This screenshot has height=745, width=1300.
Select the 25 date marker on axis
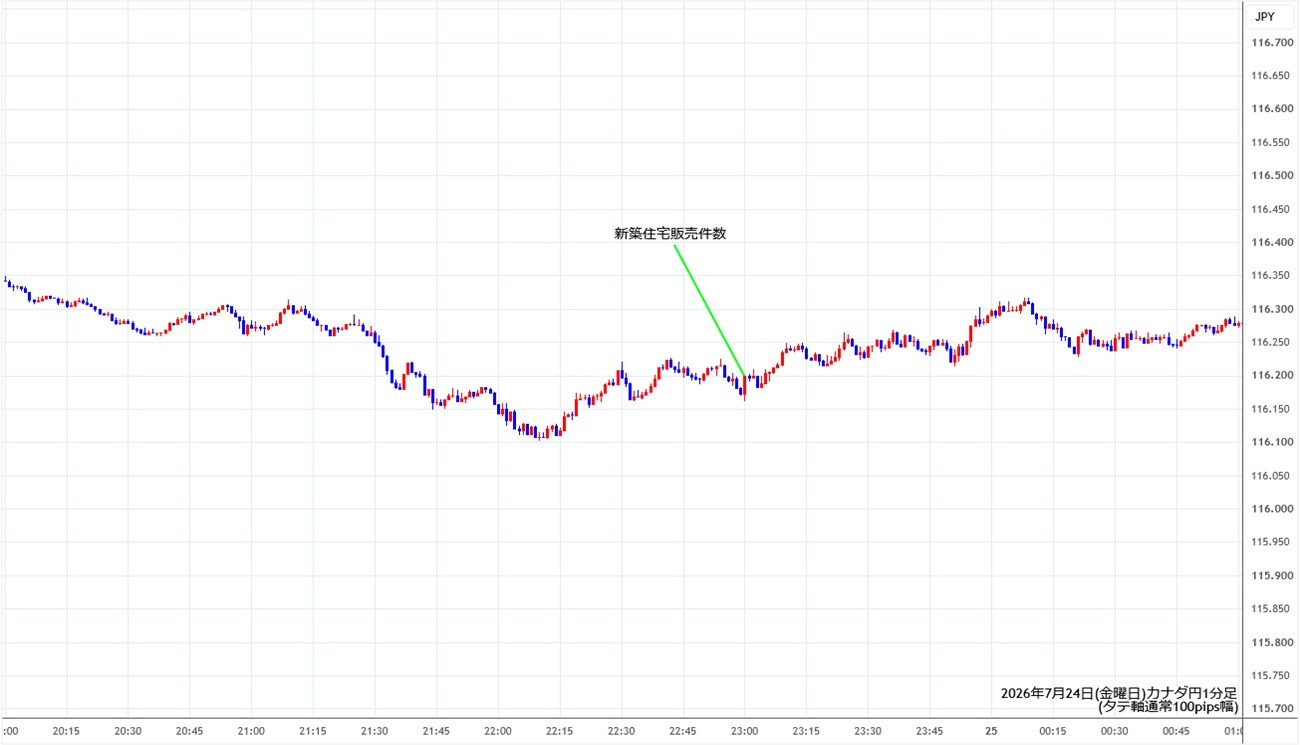click(x=990, y=730)
